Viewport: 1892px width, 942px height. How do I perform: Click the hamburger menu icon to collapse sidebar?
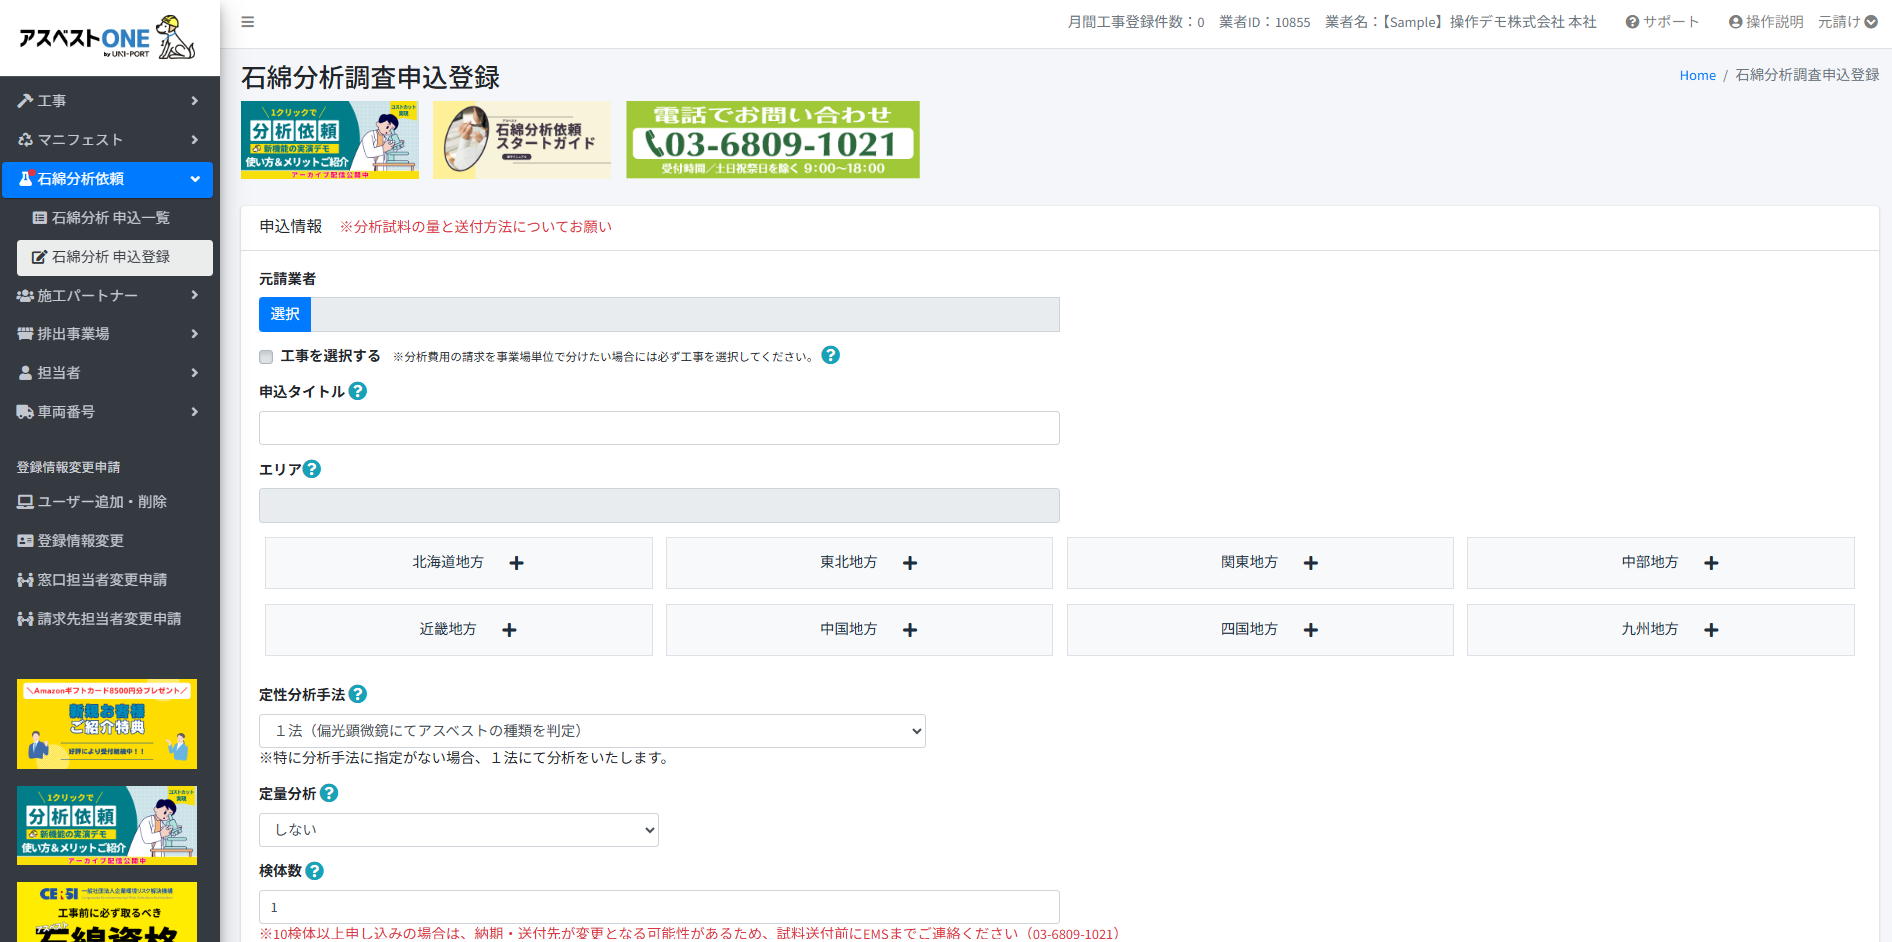(x=248, y=22)
